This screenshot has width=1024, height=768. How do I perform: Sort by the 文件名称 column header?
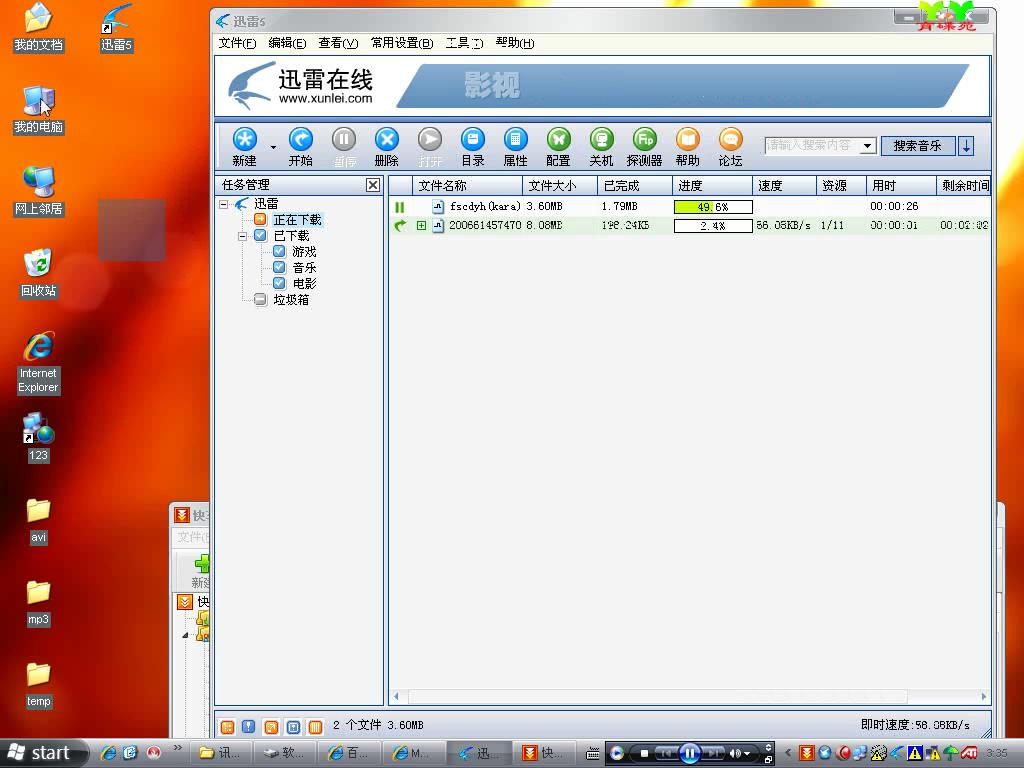(x=468, y=185)
